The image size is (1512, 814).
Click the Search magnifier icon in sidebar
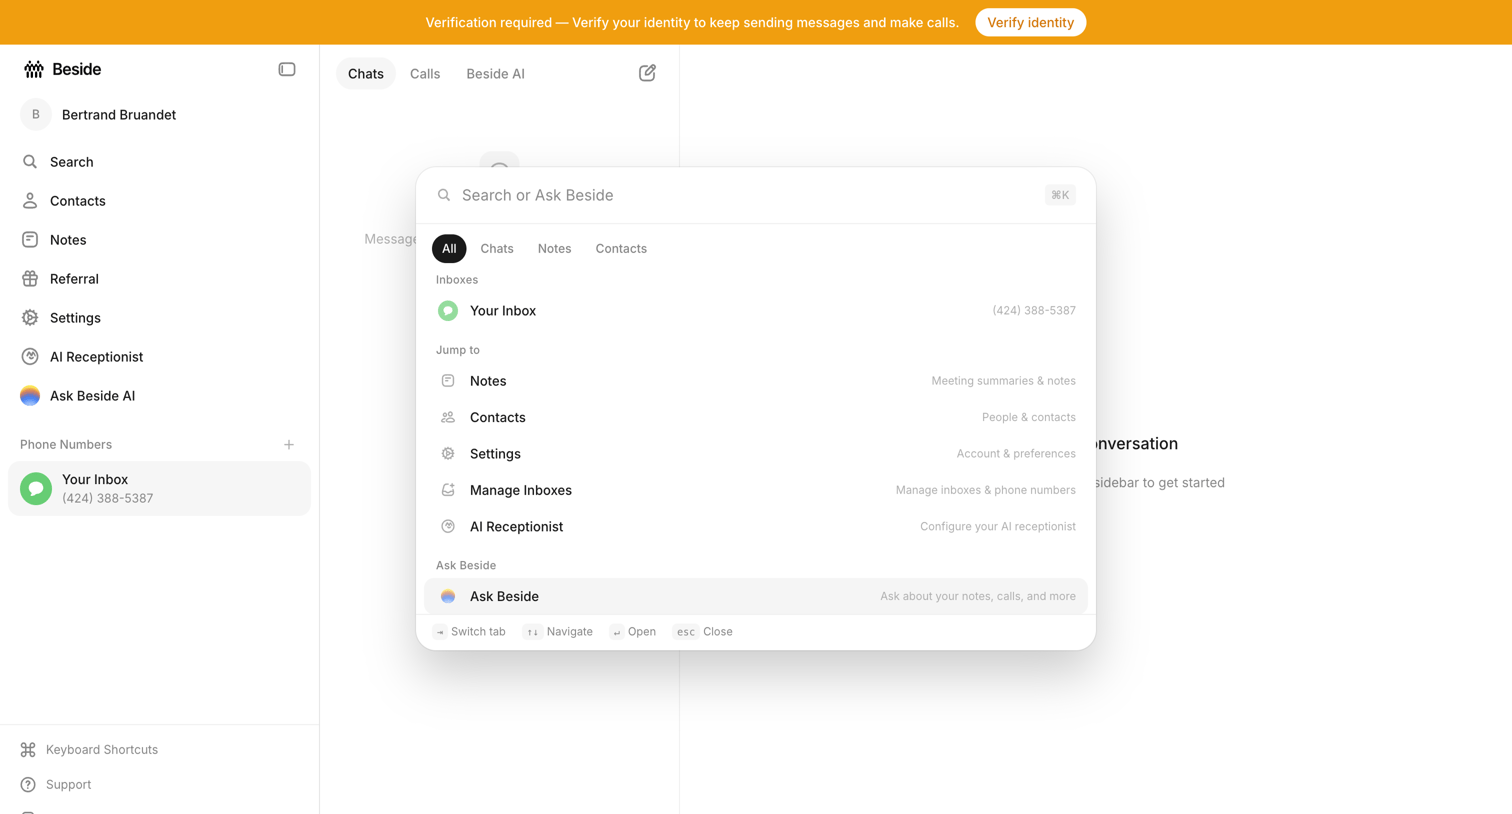coord(30,162)
